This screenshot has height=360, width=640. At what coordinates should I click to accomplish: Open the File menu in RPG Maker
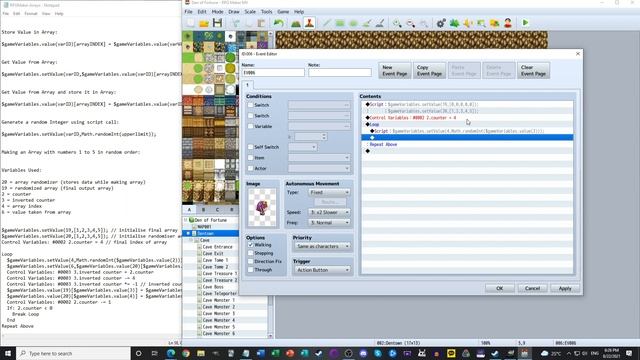click(x=189, y=12)
